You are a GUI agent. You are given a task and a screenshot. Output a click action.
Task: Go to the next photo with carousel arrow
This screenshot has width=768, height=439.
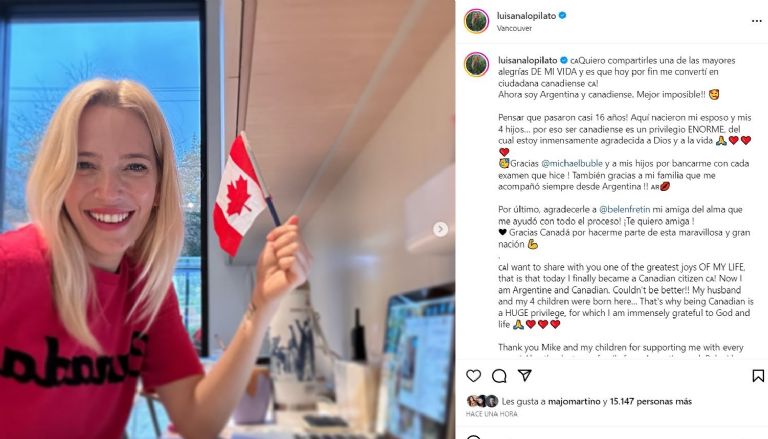click(x=440, y=229)
